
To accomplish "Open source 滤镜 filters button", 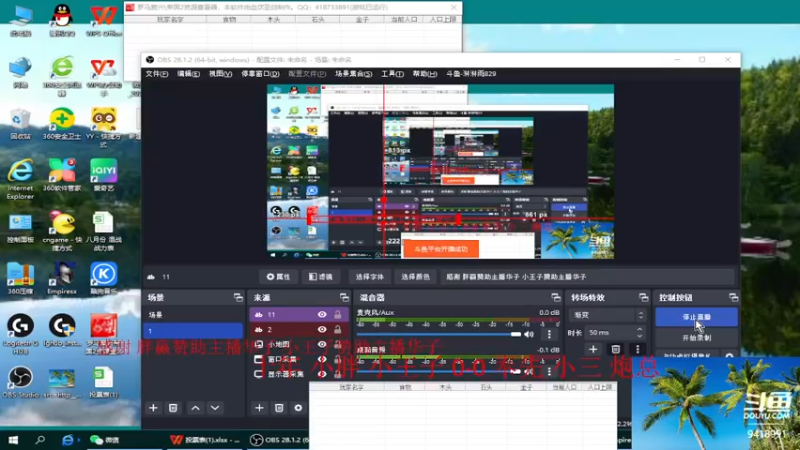I will click(321, 277).
